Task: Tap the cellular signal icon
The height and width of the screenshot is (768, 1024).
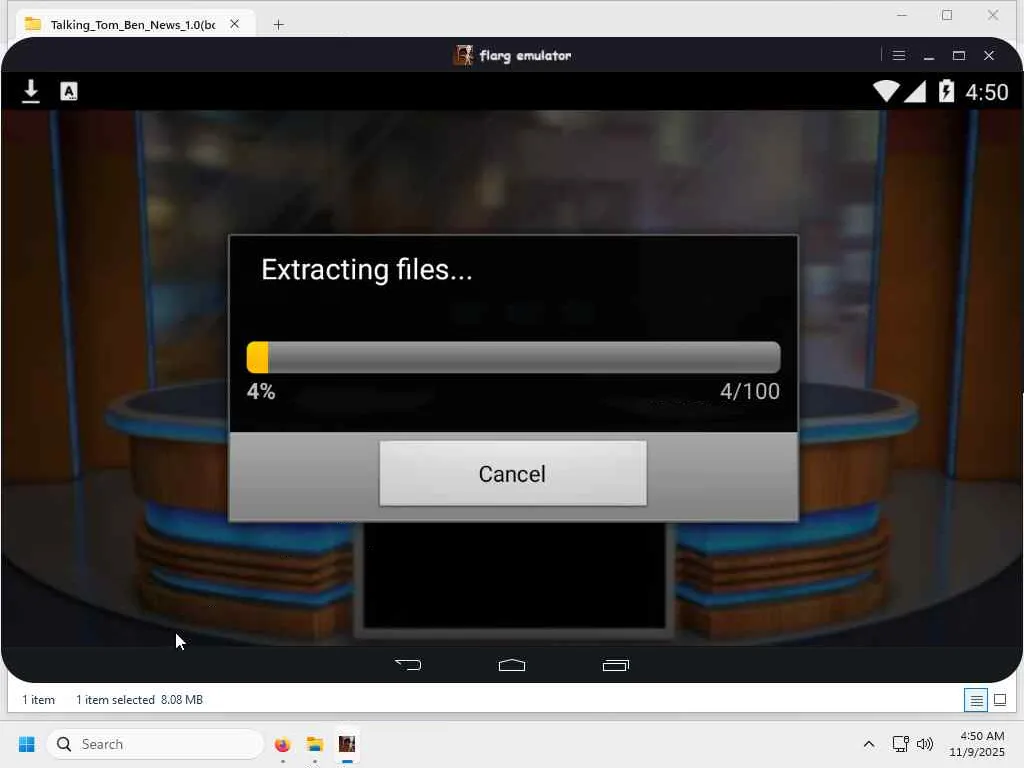Action: [x=915, y=91]
